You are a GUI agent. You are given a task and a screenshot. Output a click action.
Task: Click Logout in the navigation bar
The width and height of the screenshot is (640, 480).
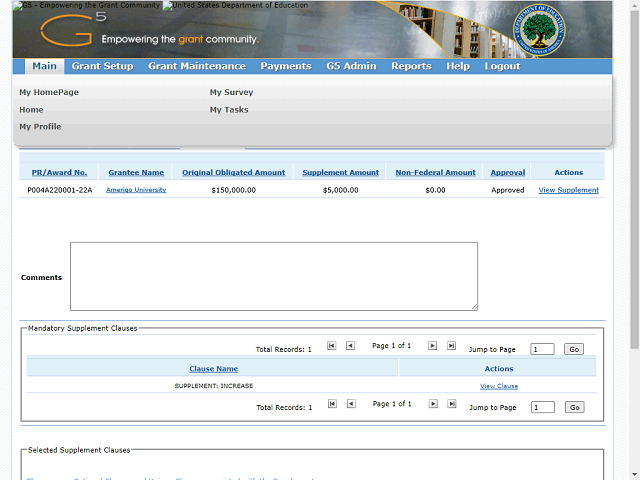tap(502, 66)
